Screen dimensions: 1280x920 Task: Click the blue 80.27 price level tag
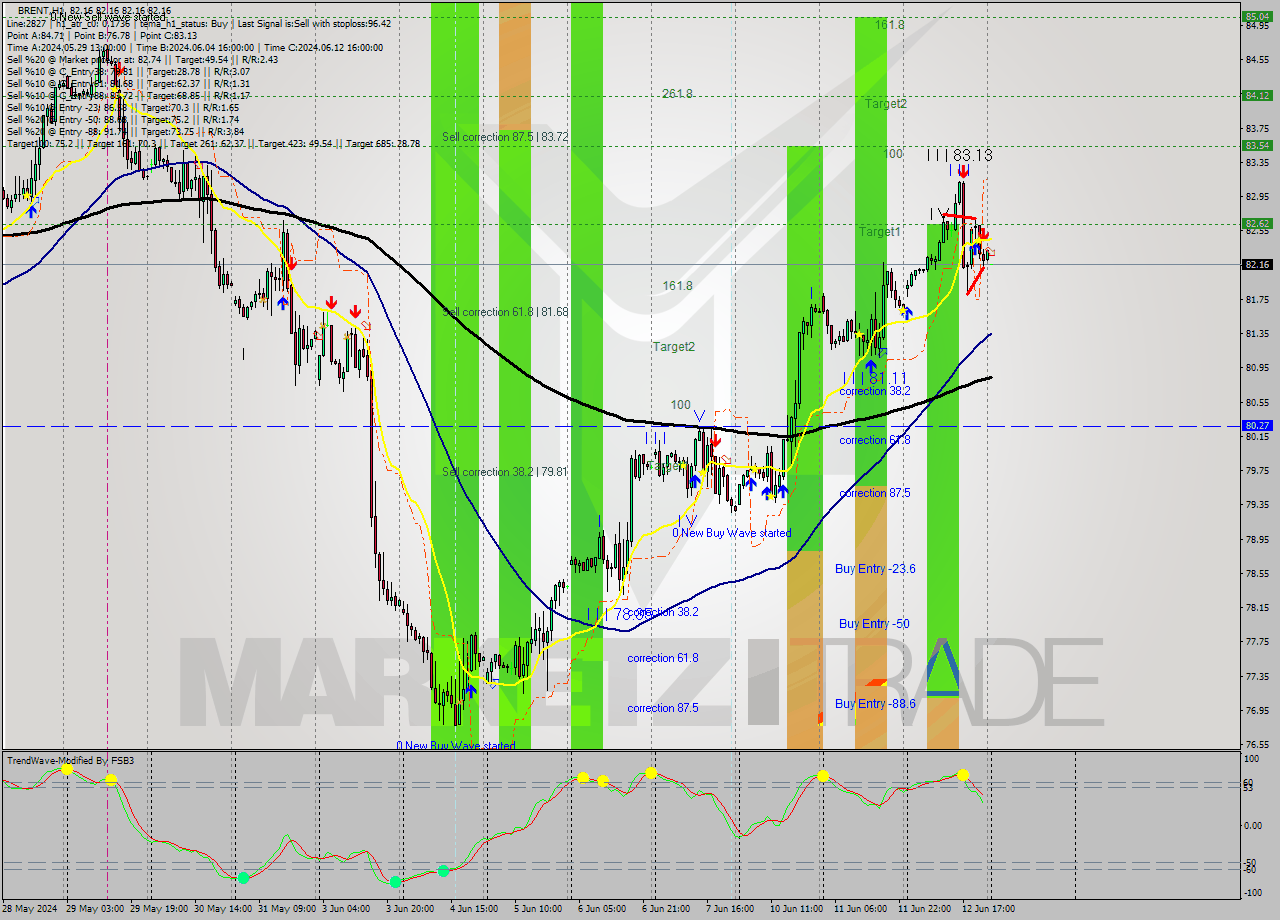point(1256,426)
